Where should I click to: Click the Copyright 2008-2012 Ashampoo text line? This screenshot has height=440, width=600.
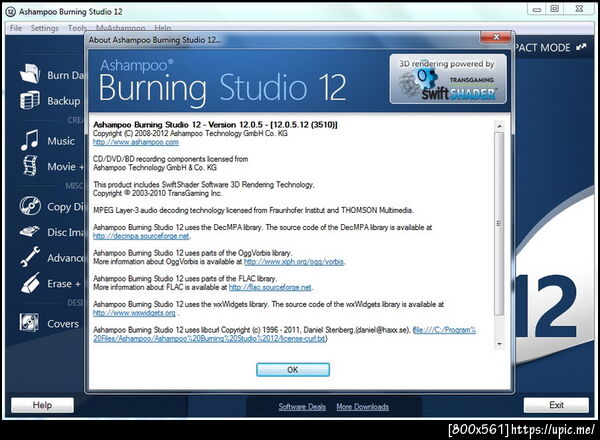tap(190, 134)
